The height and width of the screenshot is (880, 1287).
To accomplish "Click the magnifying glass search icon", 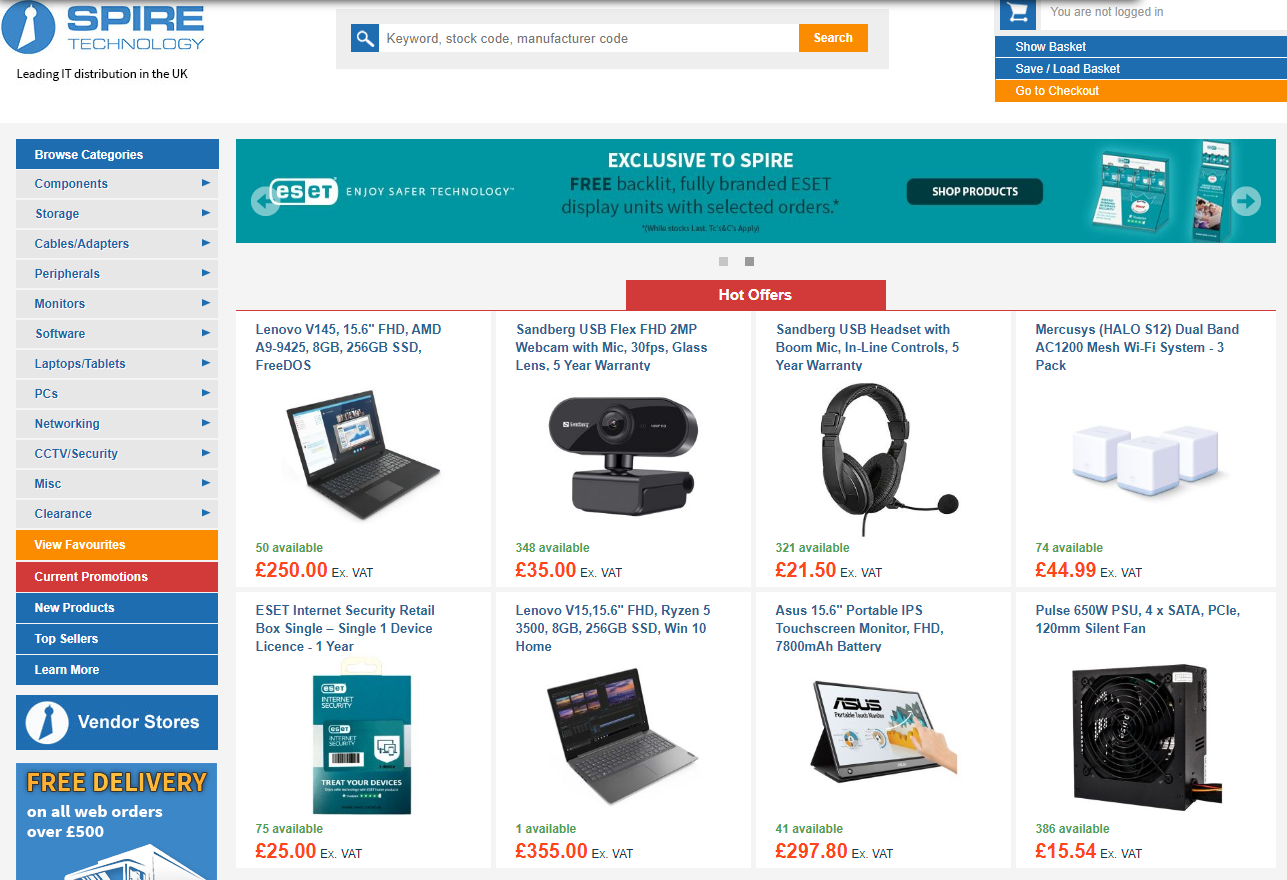I will [365, 38].
